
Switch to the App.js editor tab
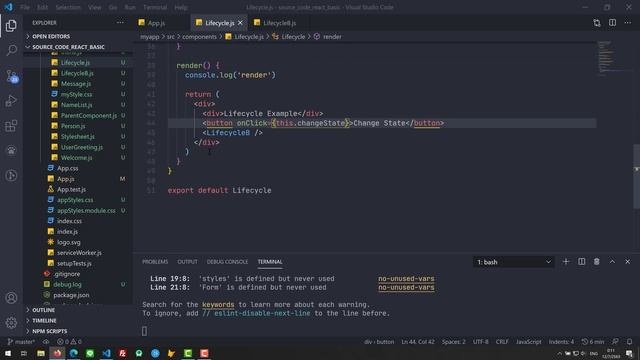click(156, 23)
